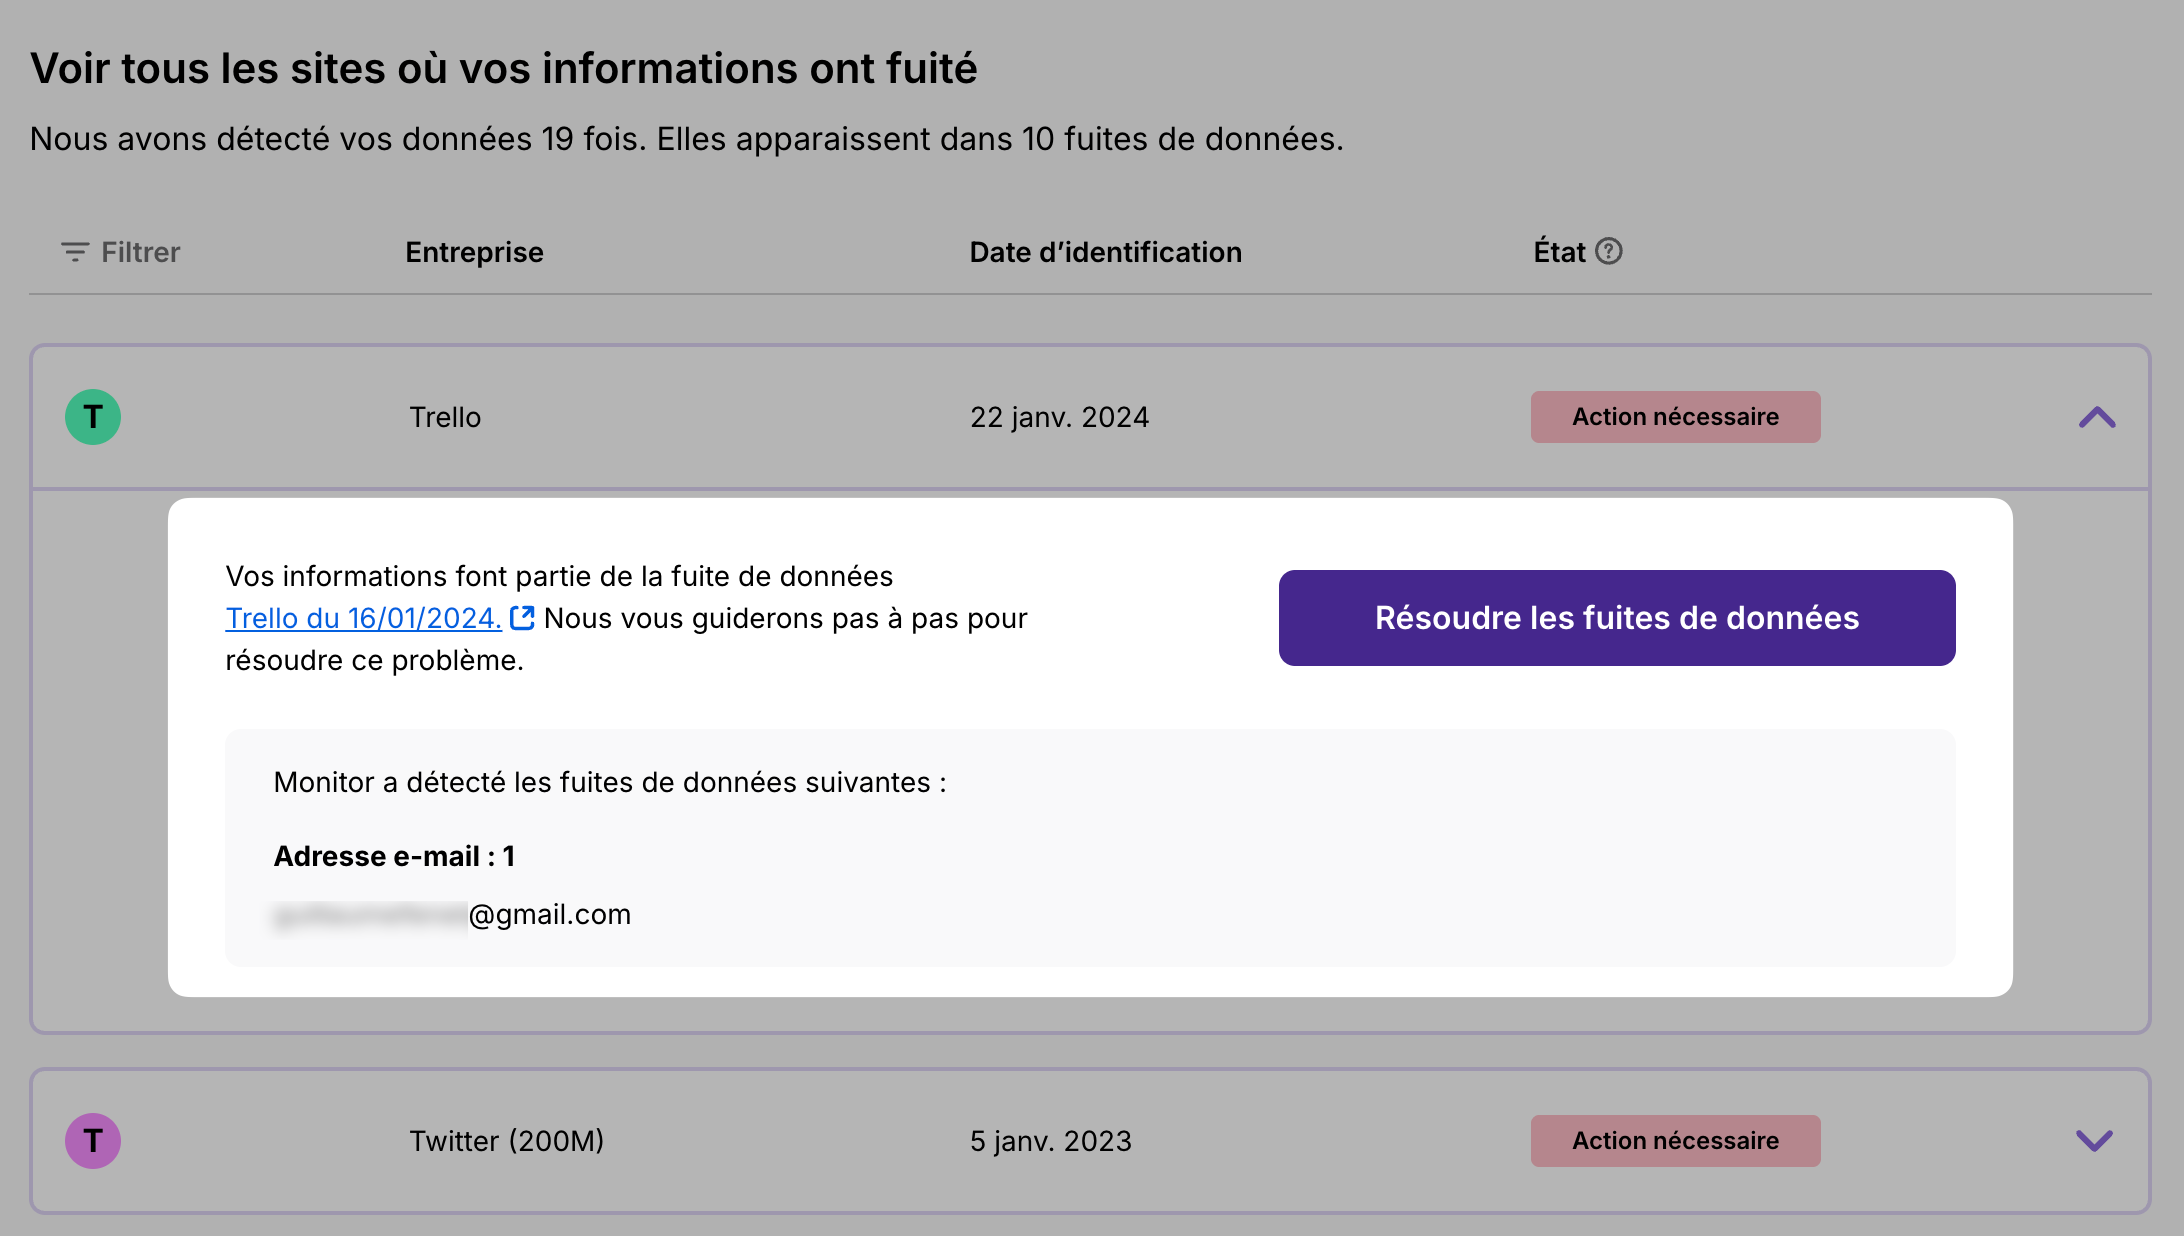Click the Trello company name
Viewport: 2184px width, 1236px height.
[445, 417]
